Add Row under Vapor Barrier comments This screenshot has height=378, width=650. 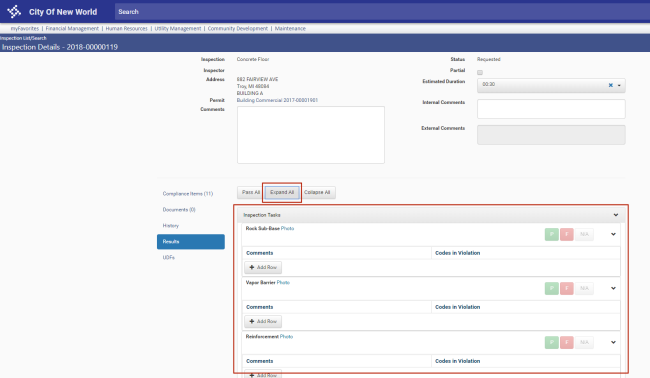coord(263,321)
